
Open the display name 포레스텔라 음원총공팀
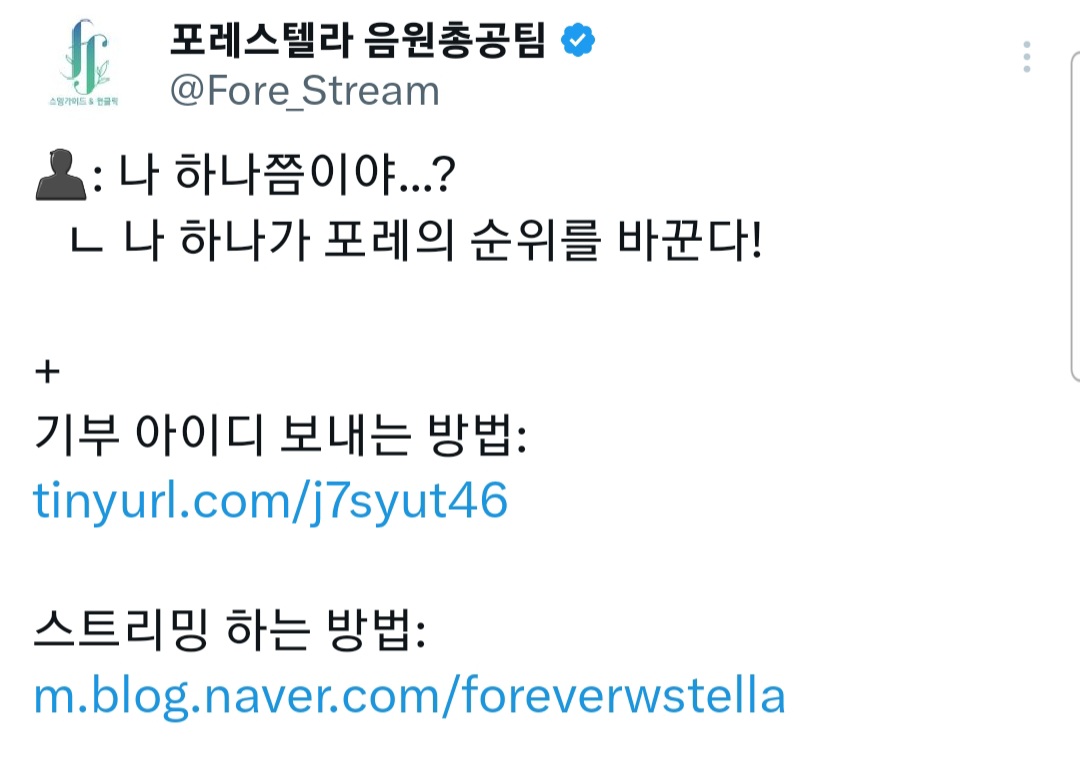pos(358,40)
